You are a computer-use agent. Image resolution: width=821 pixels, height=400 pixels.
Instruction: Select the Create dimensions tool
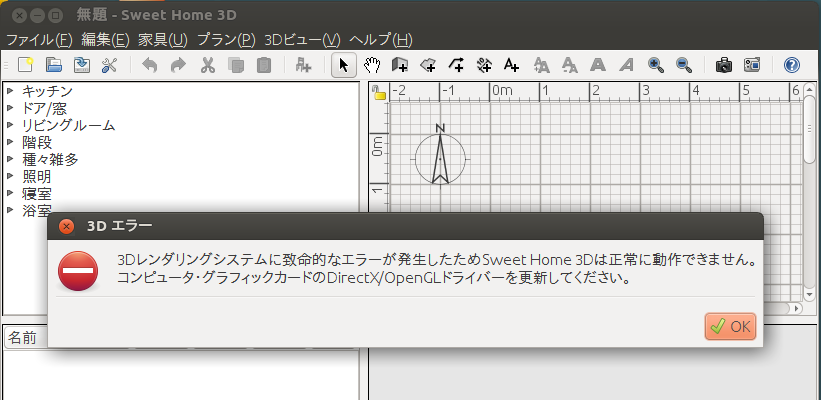click(485, 65)
